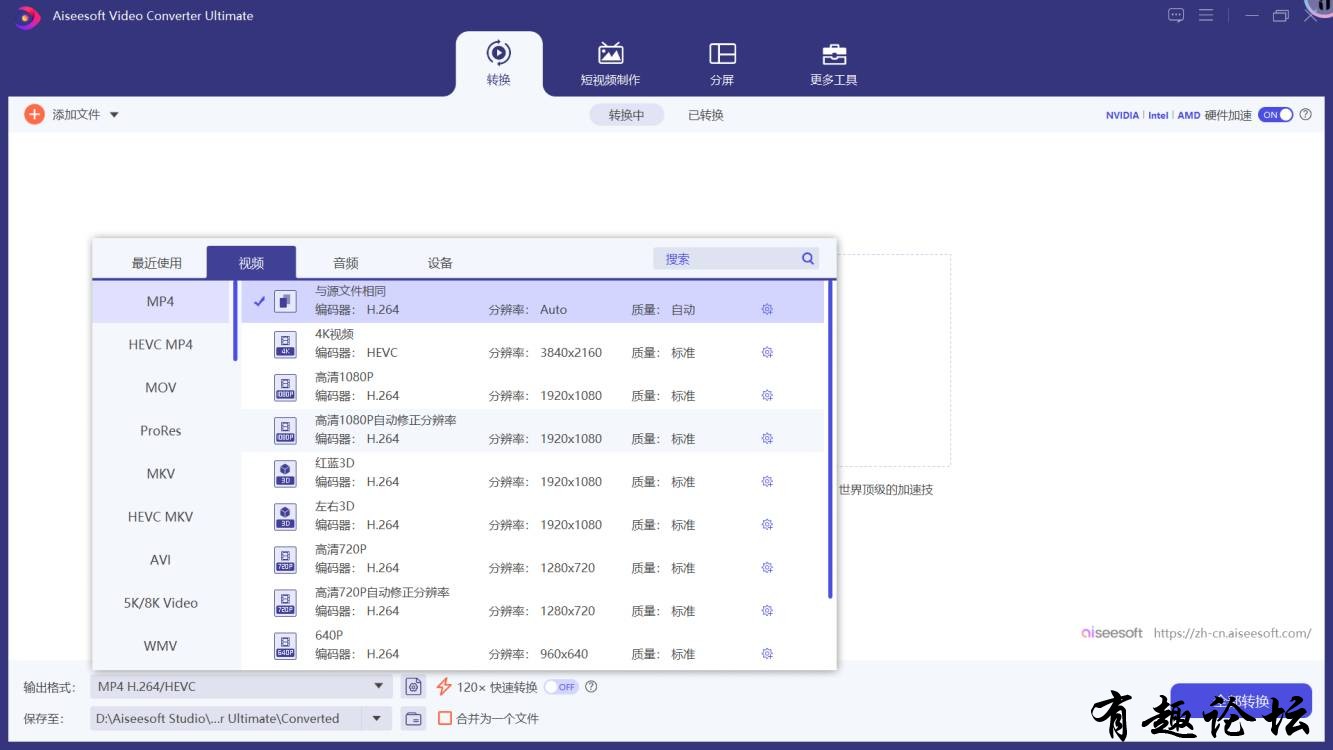
Task: Select the 高清1080P preset name
Action: pyautogui.click(x=344, y=377)
